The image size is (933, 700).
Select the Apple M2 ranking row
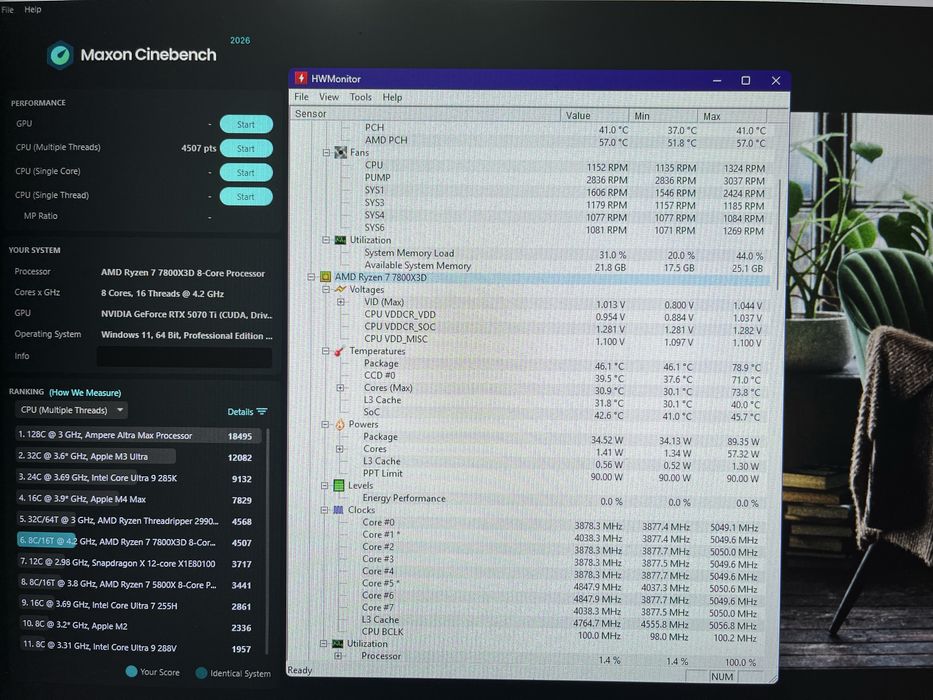pos(138,627)
